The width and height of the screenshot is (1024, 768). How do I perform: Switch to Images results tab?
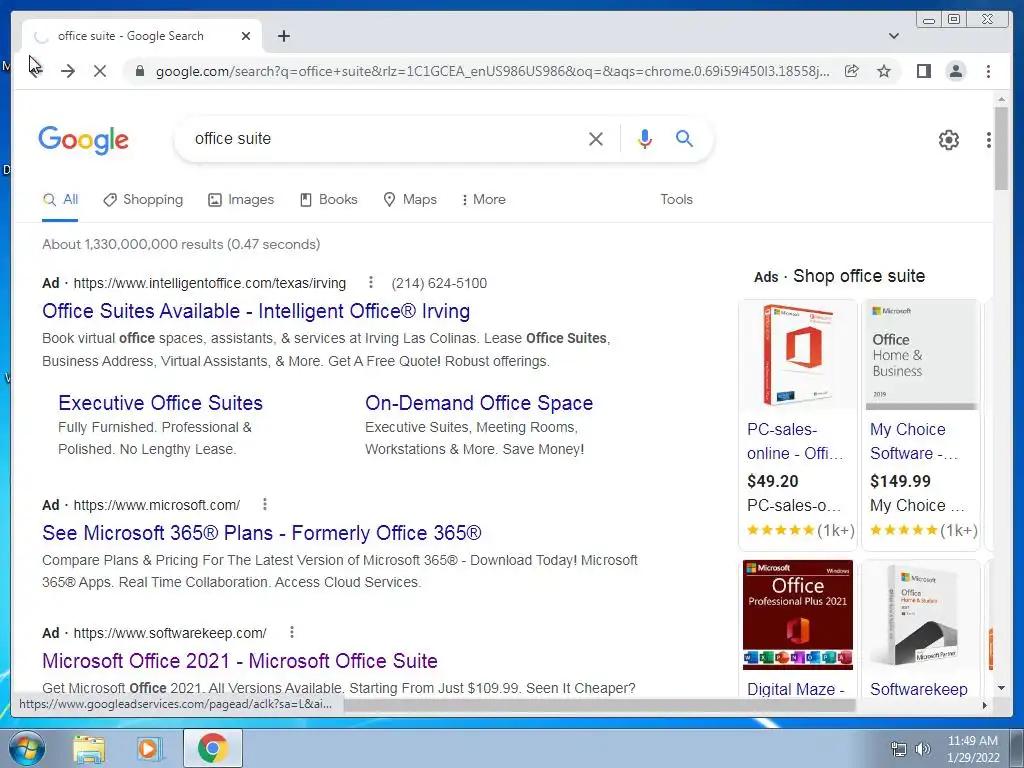[x=241, y=200]
